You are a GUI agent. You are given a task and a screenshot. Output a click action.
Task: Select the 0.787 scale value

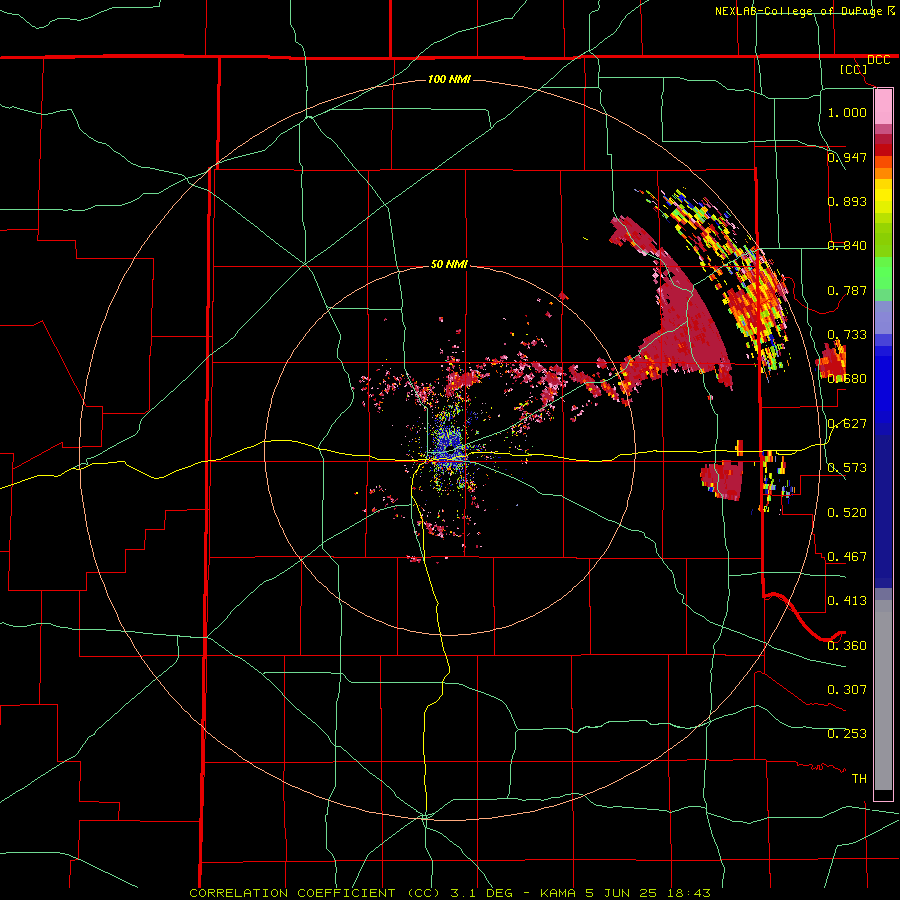point(847,290)
